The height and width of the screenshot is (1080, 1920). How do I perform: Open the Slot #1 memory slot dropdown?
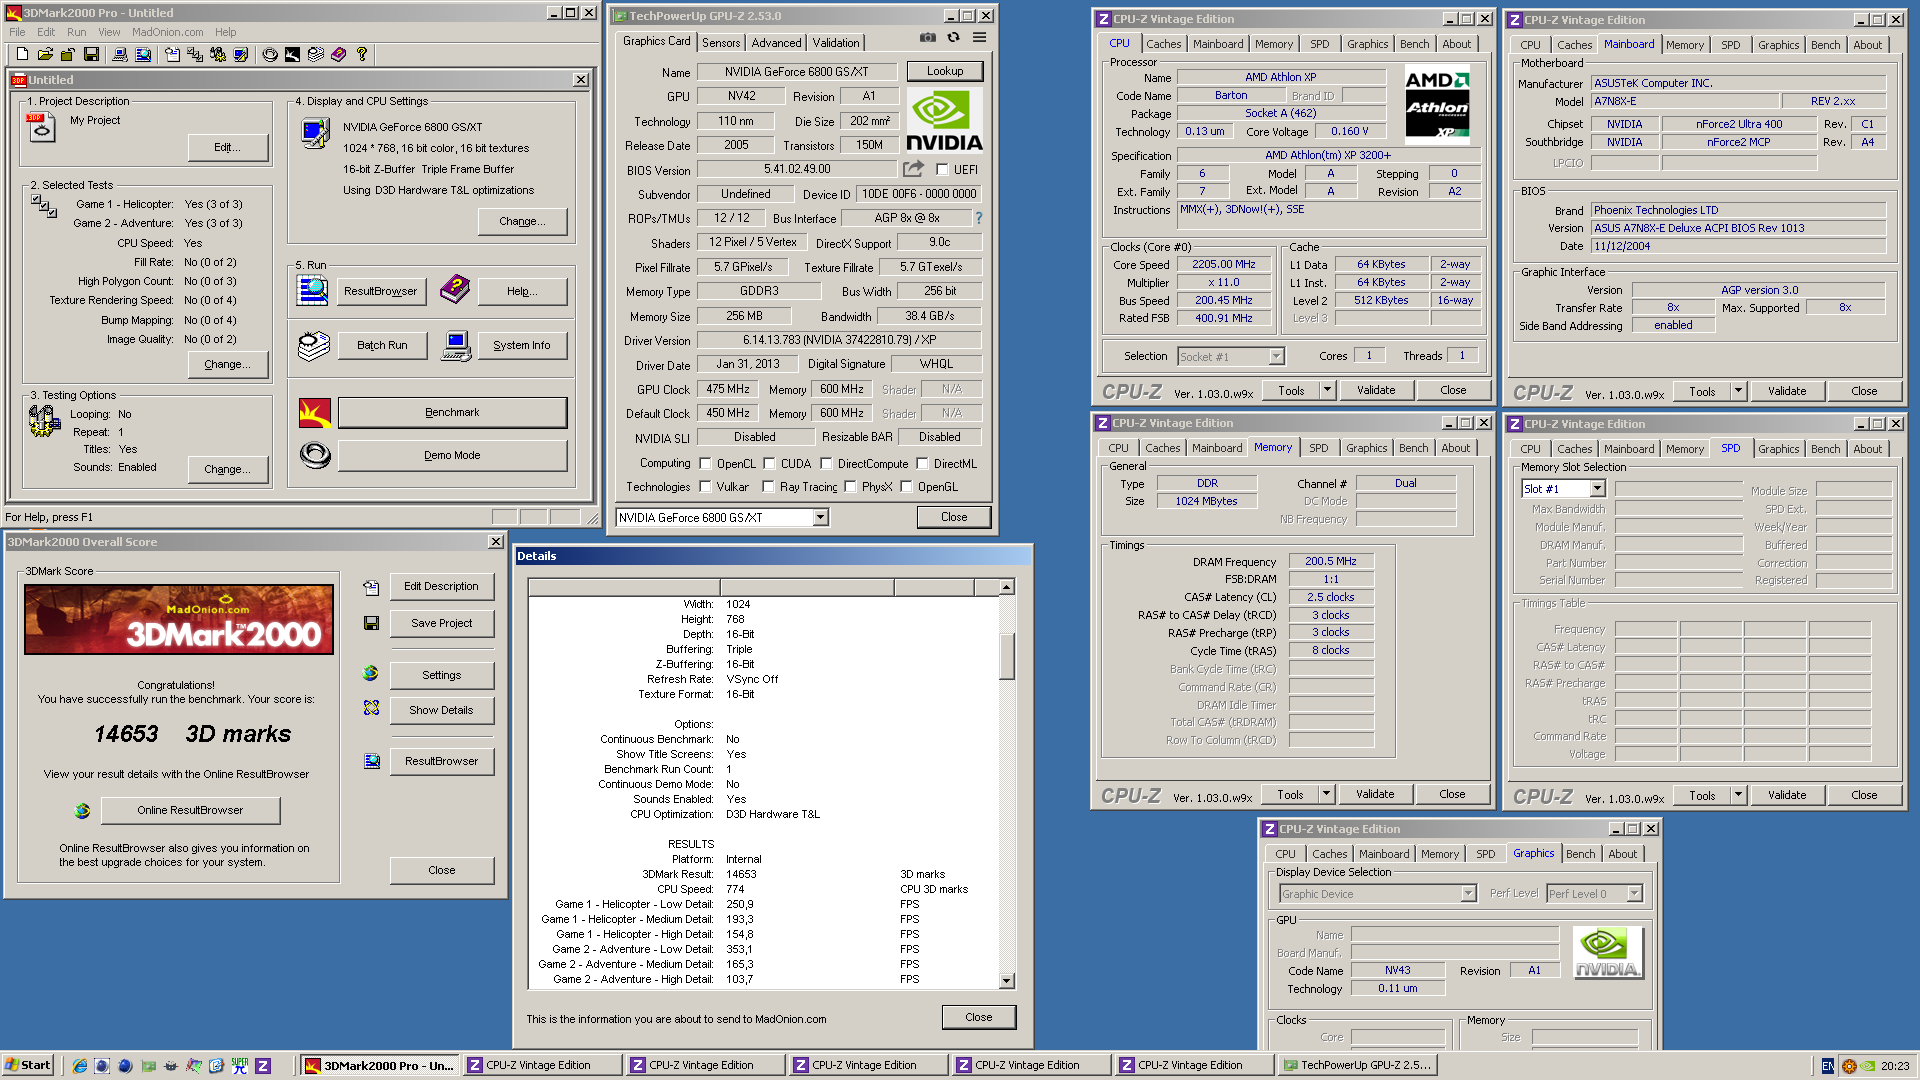pyautogui.click(x=1597, y=488)
